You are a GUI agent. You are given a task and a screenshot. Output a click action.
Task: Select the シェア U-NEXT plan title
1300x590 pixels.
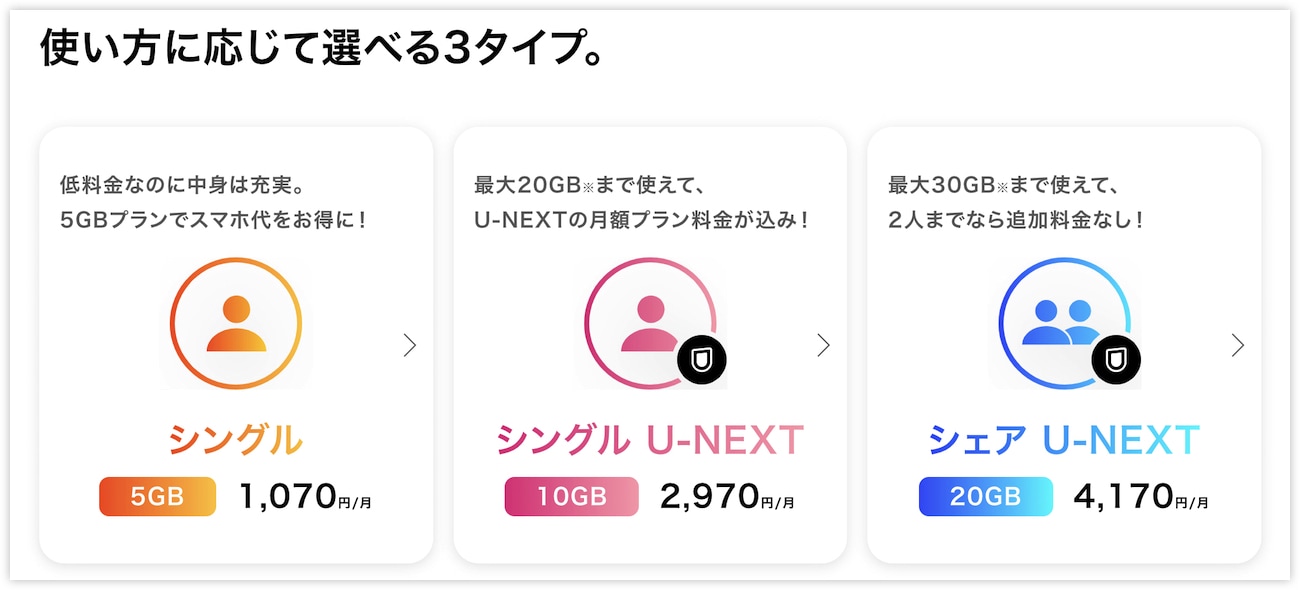tap(1064, 439)
